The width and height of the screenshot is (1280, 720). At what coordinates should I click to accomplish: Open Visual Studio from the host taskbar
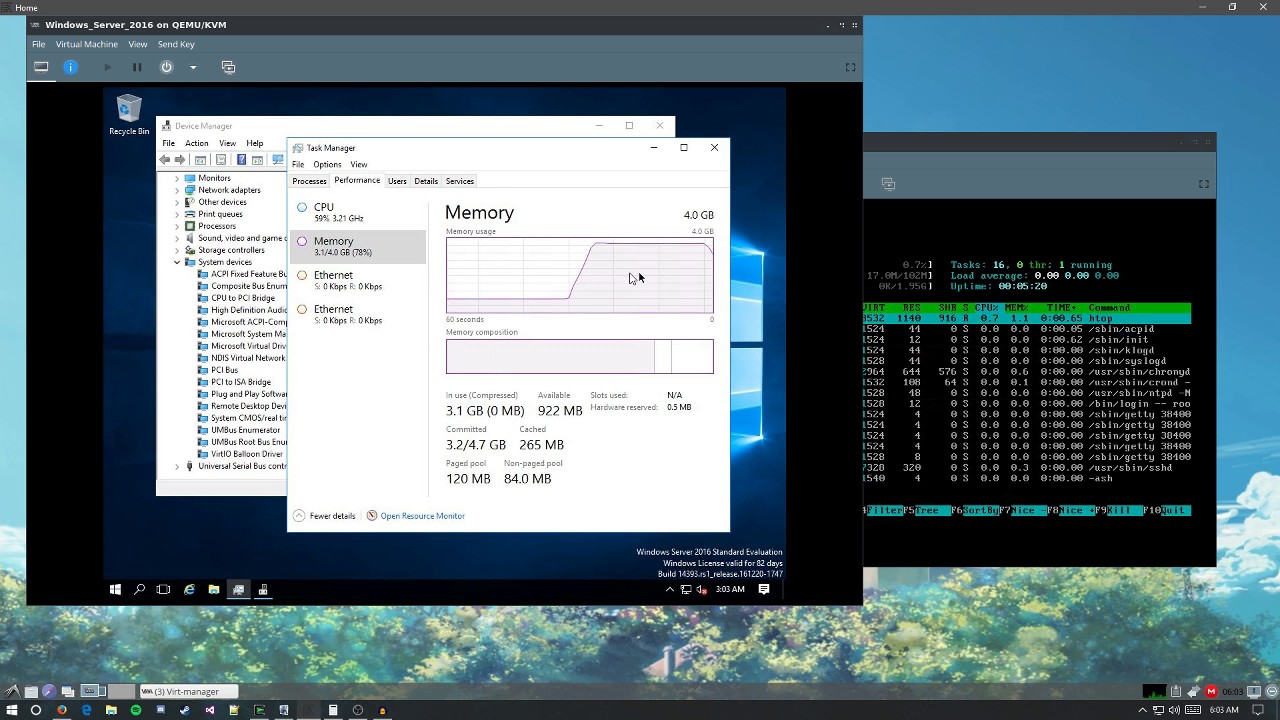[x=210, y=710]
